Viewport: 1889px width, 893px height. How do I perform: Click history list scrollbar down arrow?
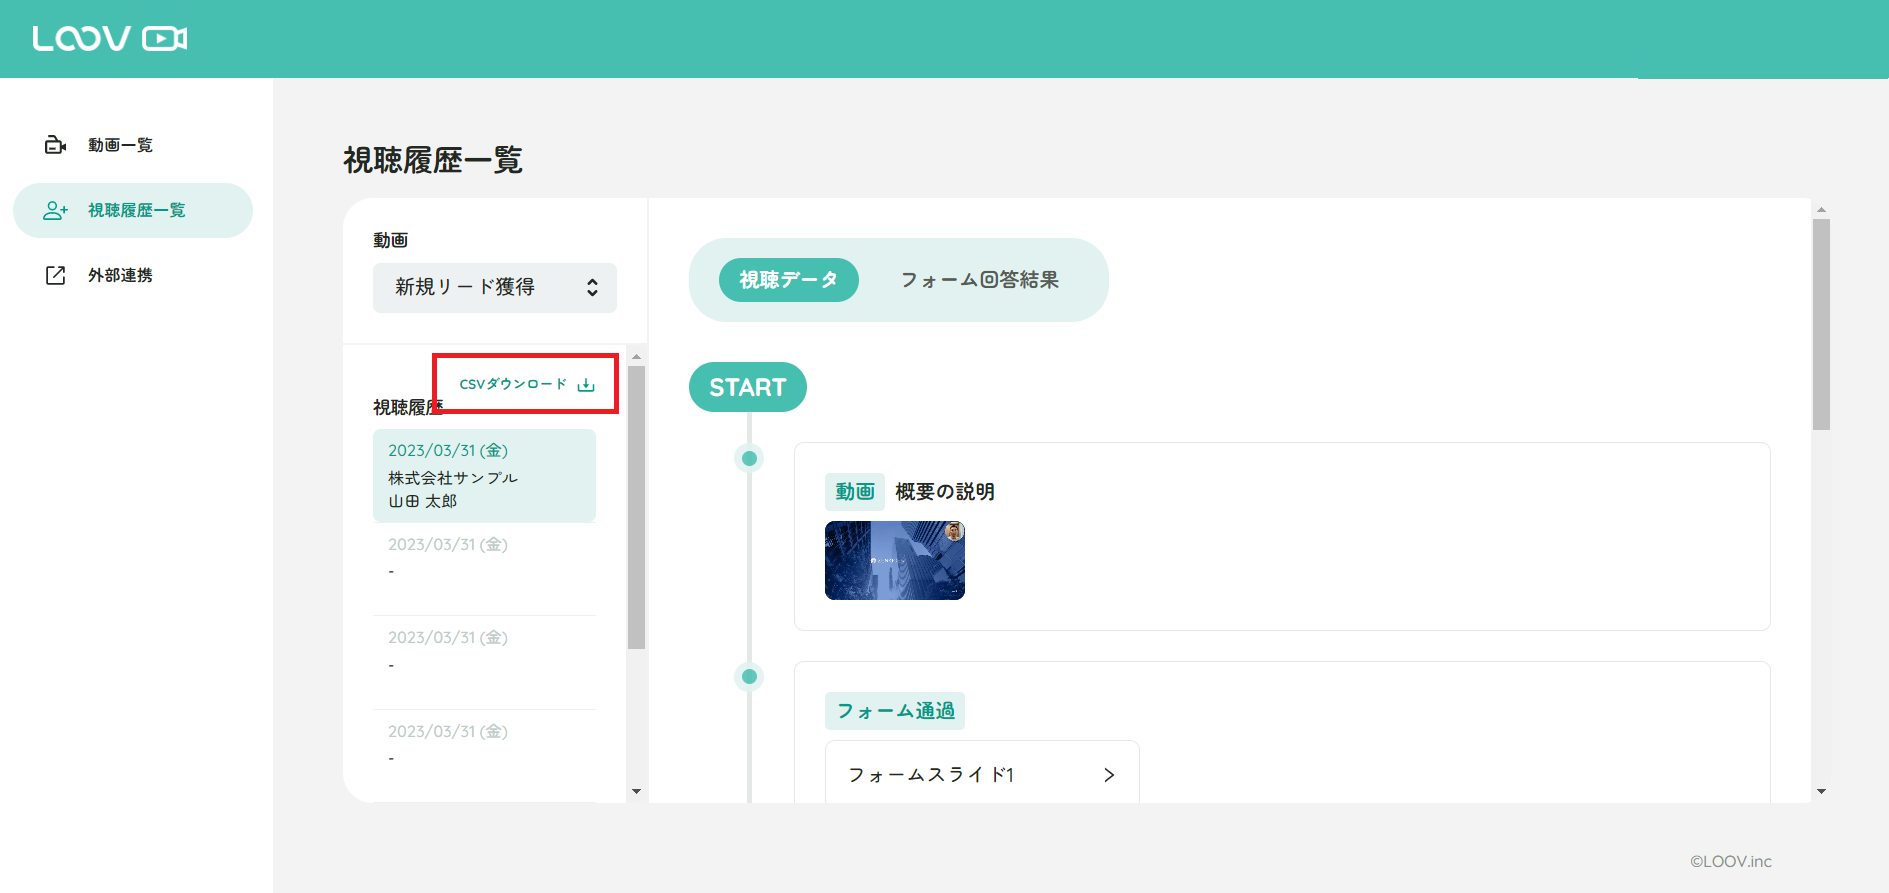[637, 791]
